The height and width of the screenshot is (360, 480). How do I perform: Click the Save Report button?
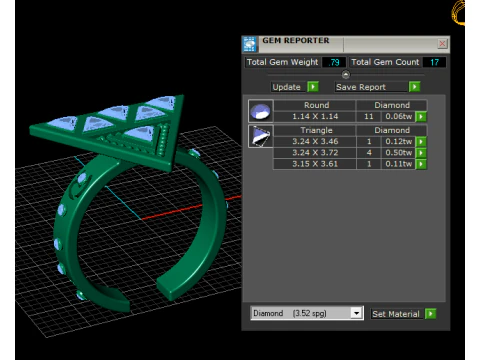(372, 87)
